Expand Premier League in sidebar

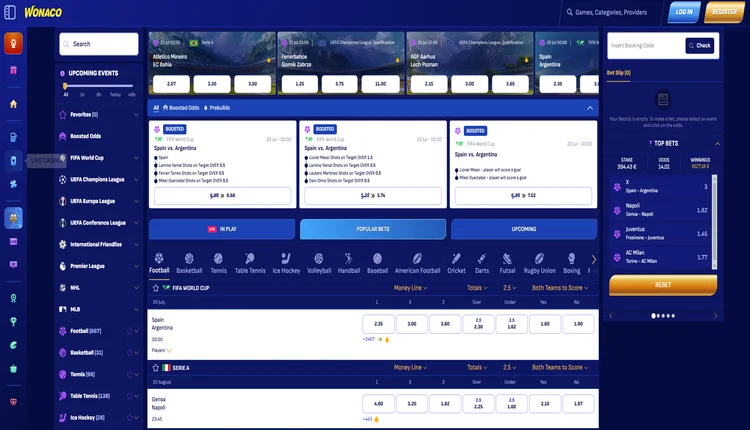(136, 266)
